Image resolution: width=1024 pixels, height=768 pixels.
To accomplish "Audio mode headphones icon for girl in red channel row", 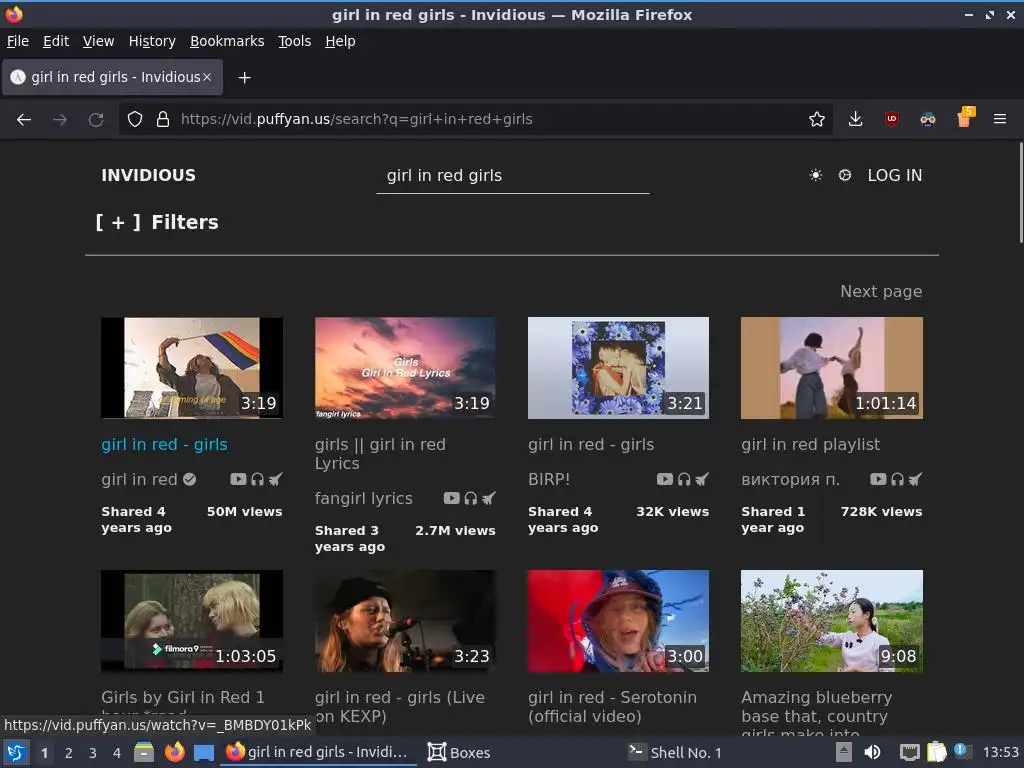I will [257, 479].
